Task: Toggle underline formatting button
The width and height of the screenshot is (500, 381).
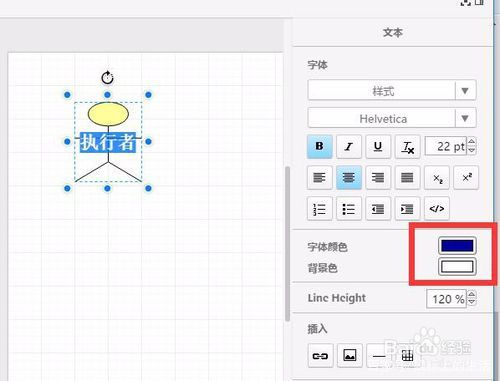Action: (378, 146)
